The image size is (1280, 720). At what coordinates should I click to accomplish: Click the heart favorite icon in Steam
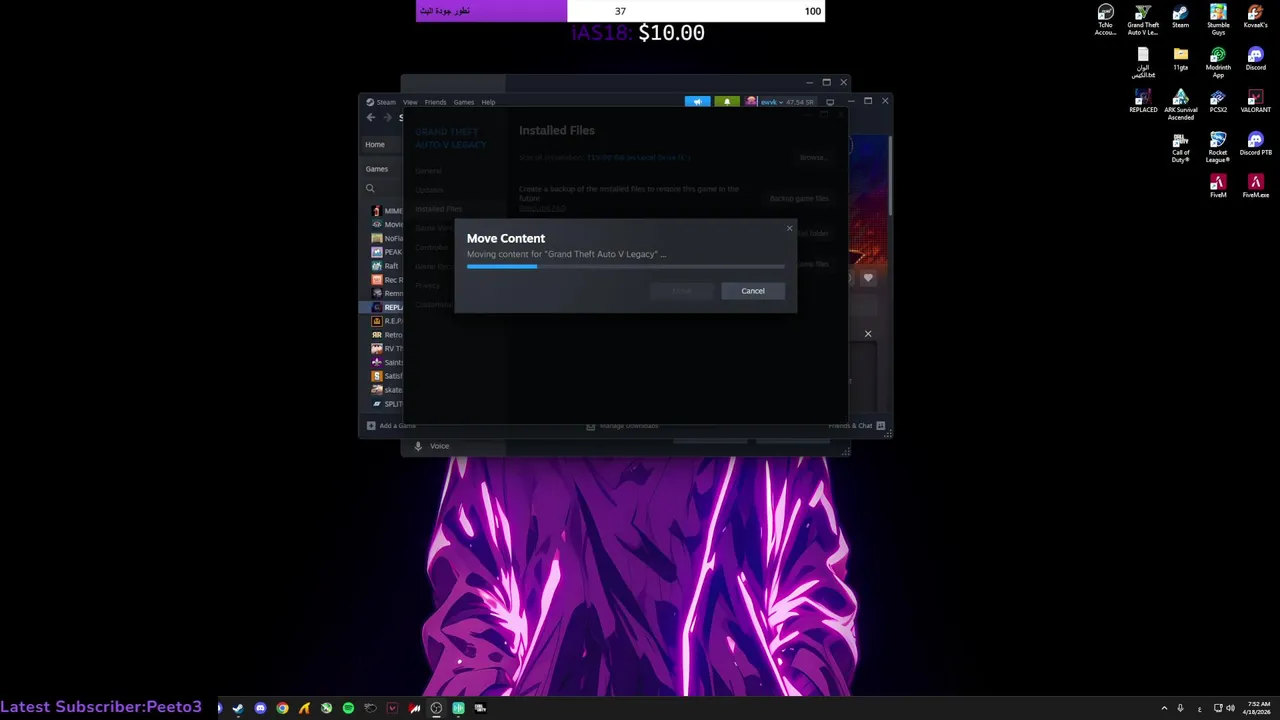point(868,278)
